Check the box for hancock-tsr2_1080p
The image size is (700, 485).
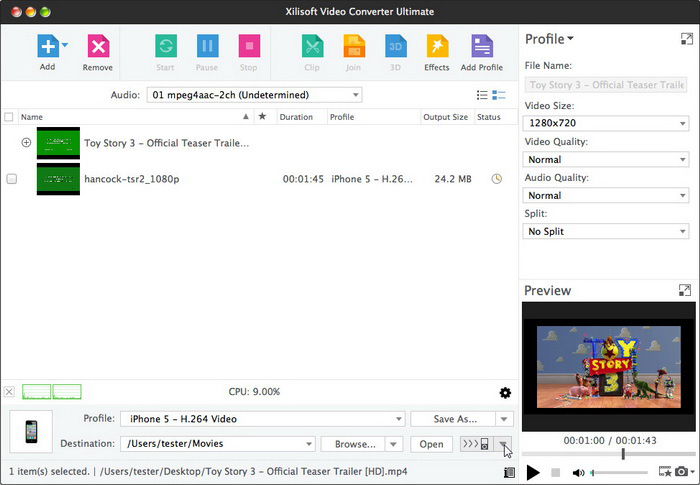tap(11, 179)
